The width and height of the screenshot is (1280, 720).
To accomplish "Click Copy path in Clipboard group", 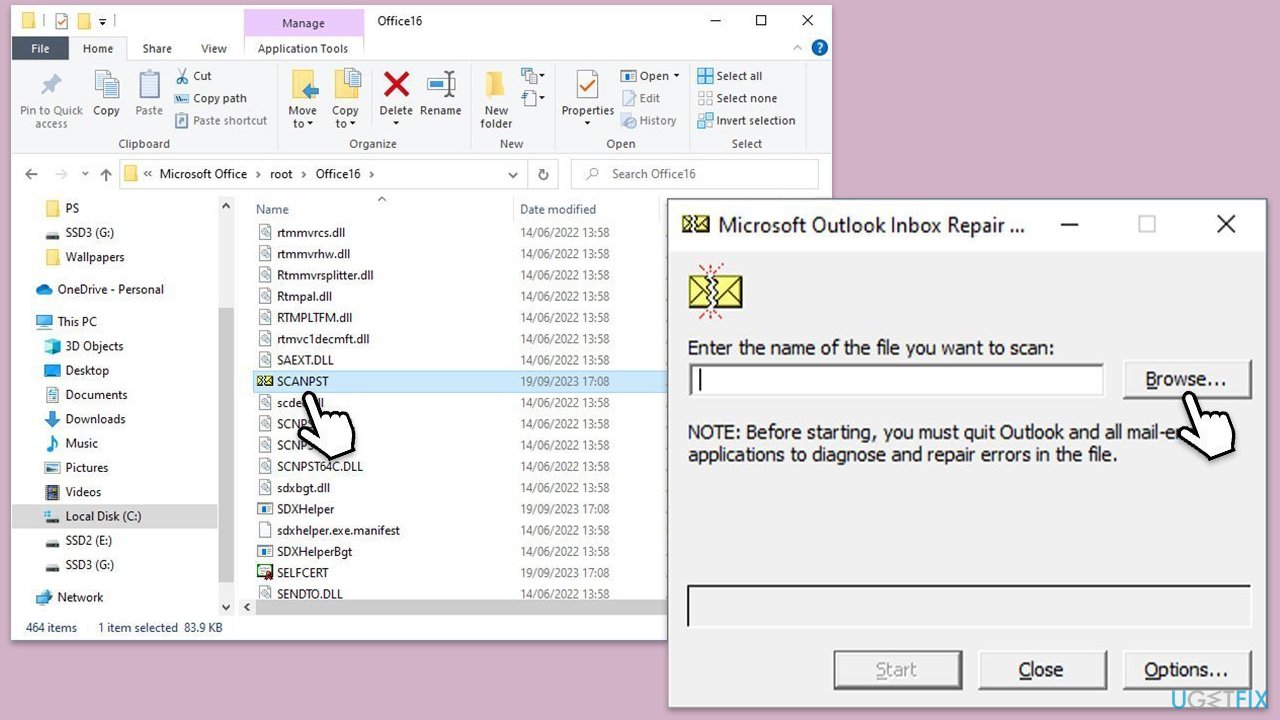I will pyautogui.click(x=211, y=98).
